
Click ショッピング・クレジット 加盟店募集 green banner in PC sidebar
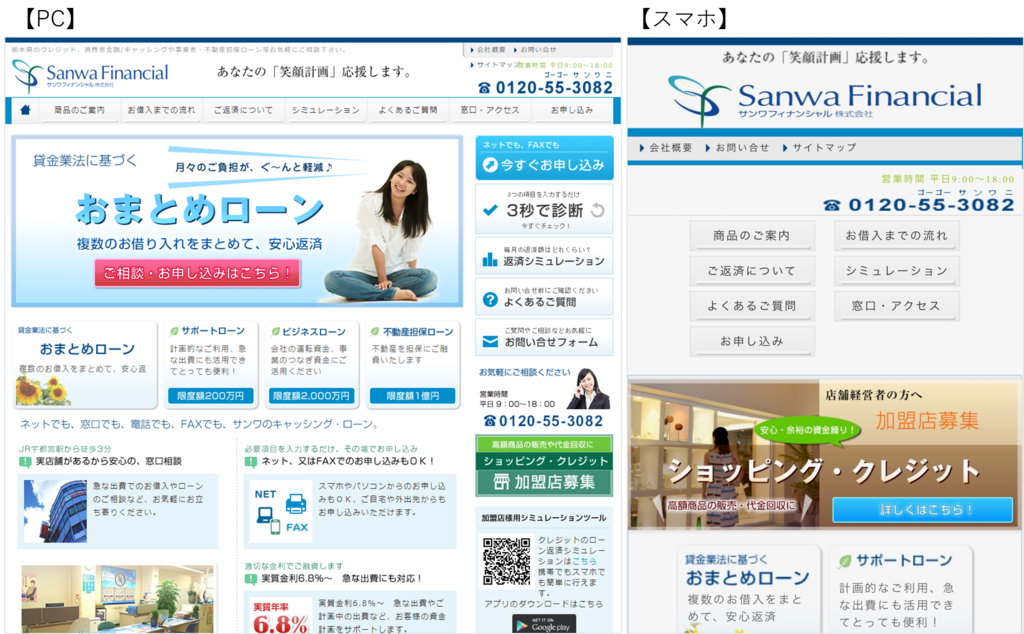coord(544,466)
